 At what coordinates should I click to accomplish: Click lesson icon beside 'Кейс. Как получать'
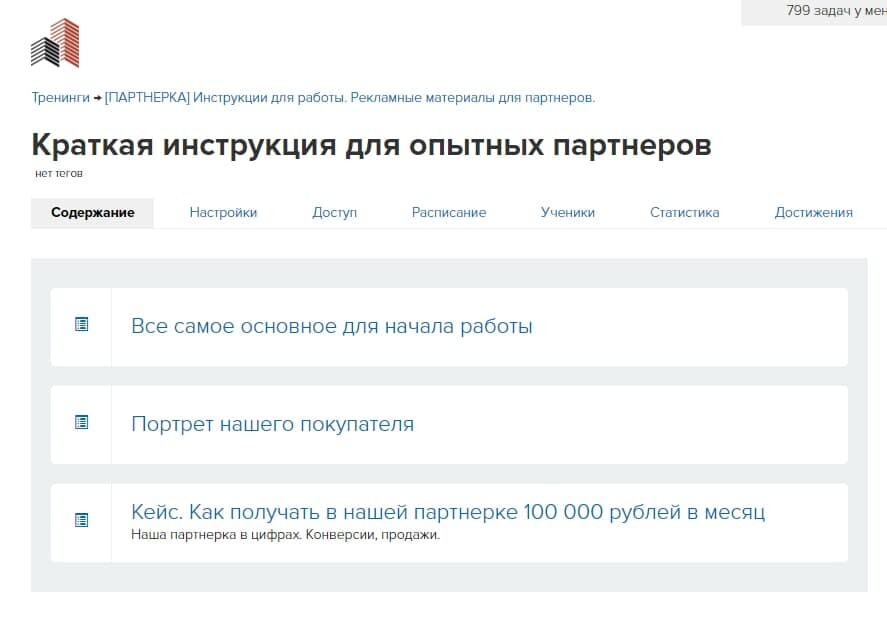81,520
